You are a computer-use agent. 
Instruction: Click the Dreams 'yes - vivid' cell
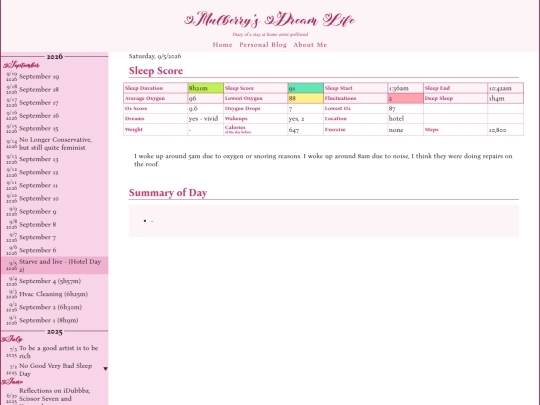point(205,118)
